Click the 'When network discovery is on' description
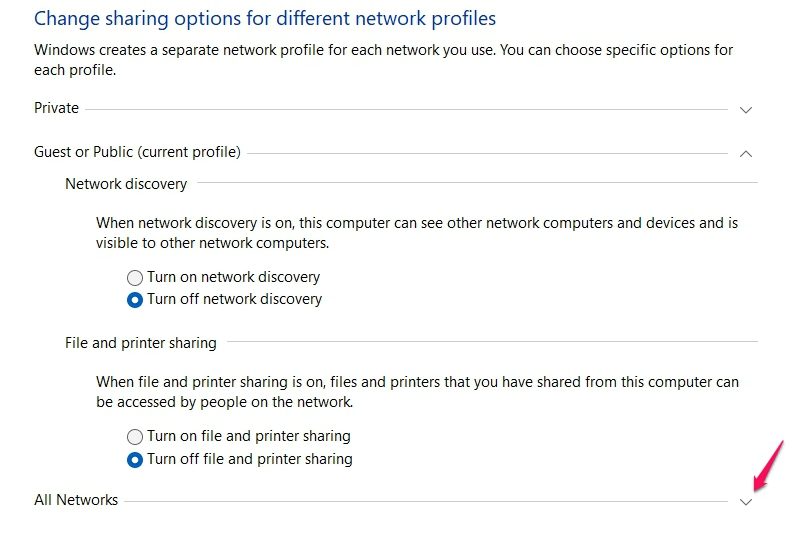The height and width of the screenshot is (544, 802). pyautogui.click(x=416, y=233)
